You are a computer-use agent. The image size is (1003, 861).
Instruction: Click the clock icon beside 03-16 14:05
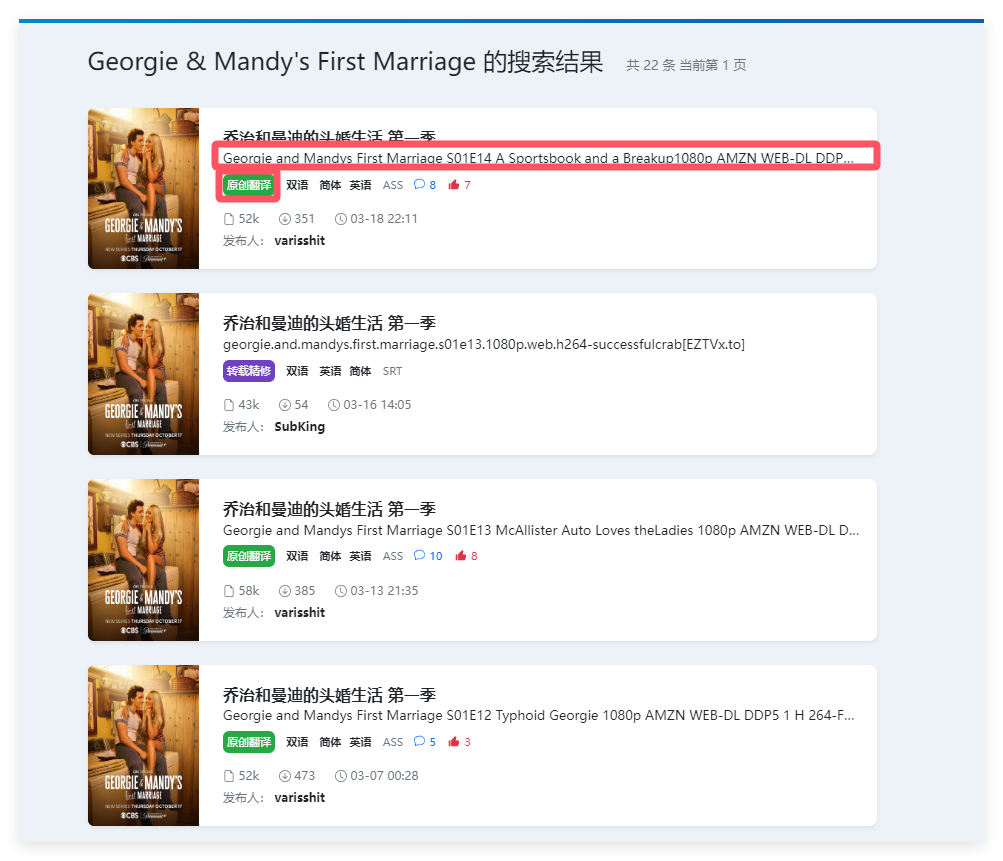(334, 405)
